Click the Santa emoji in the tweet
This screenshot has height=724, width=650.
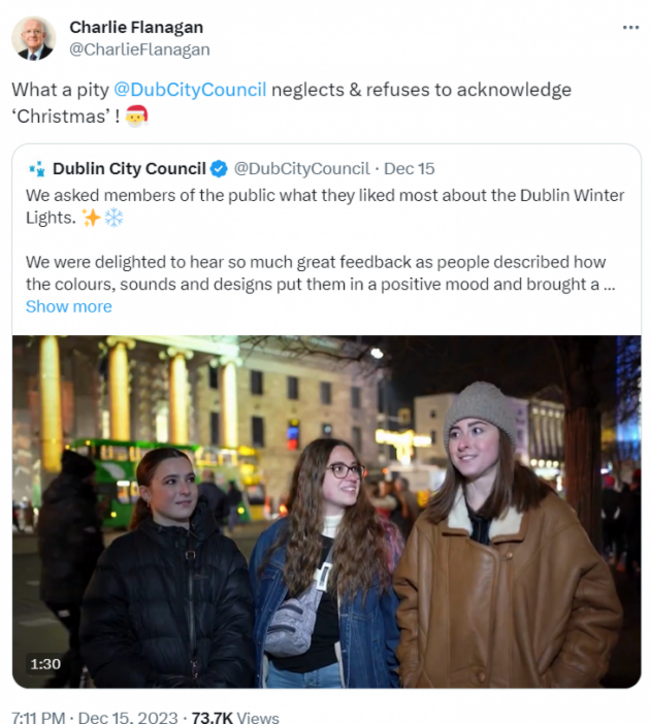[137, 116]
